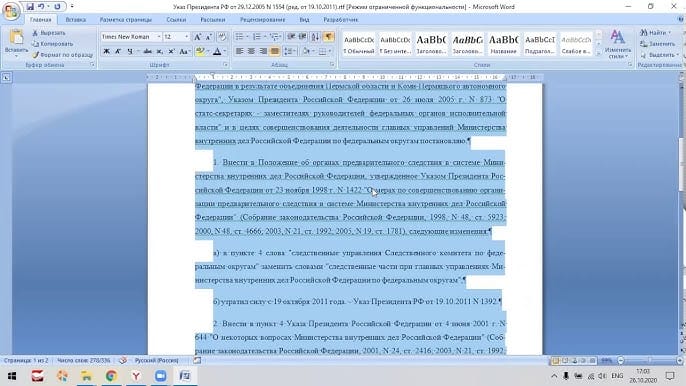Click the Italic formatting icon
The width and height of the screenshot is (686, 386).
[x=118, y=52]
